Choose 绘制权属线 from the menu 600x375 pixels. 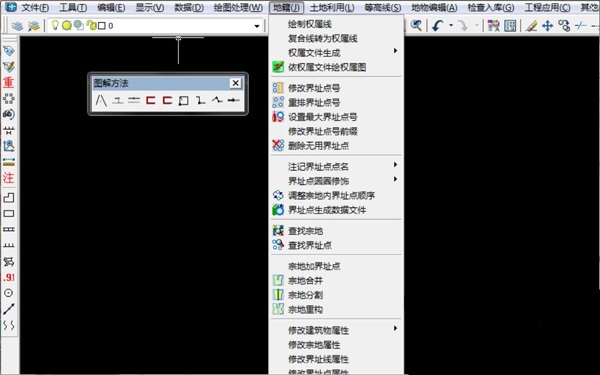point(310,24)
